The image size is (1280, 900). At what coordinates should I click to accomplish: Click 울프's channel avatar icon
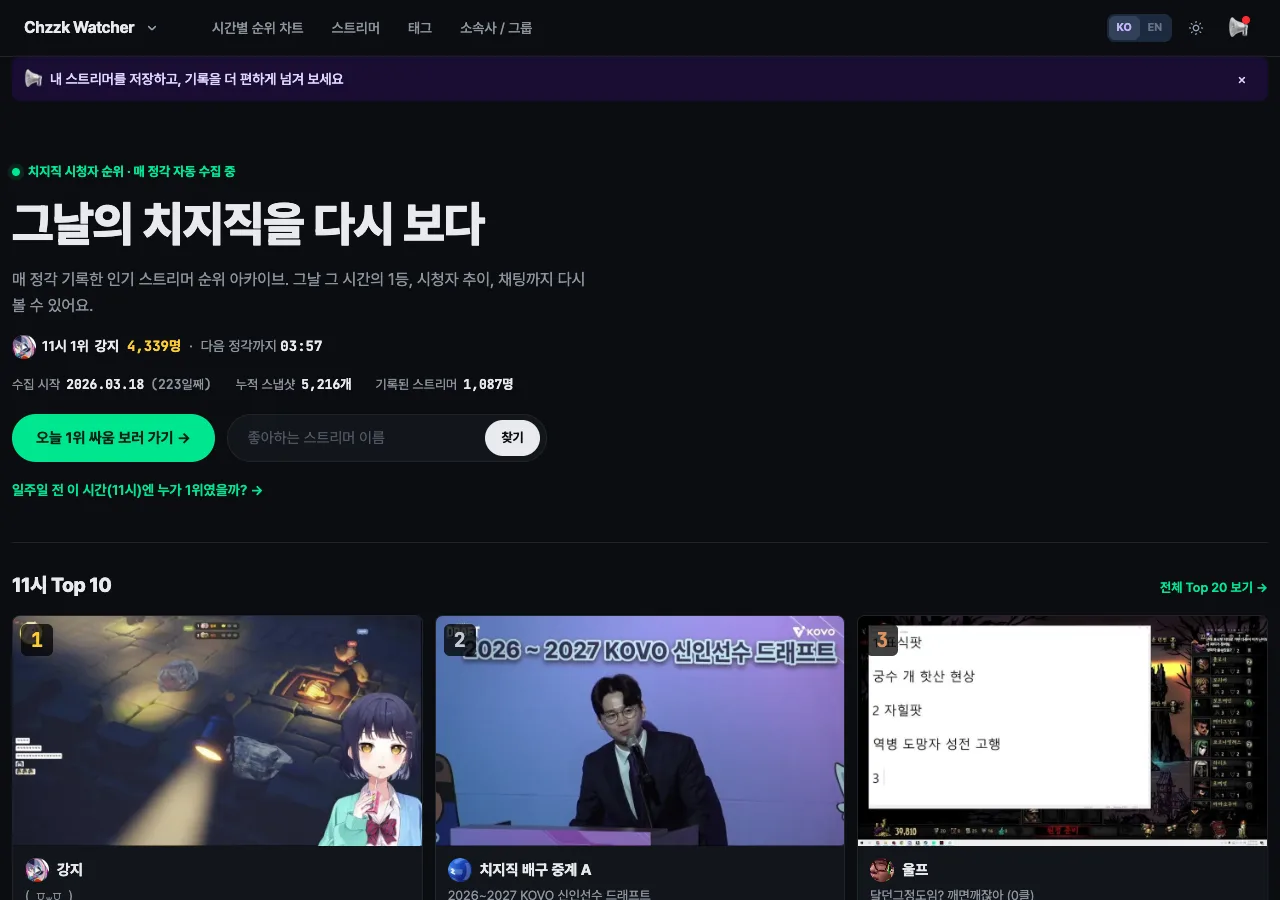(882, 870)
